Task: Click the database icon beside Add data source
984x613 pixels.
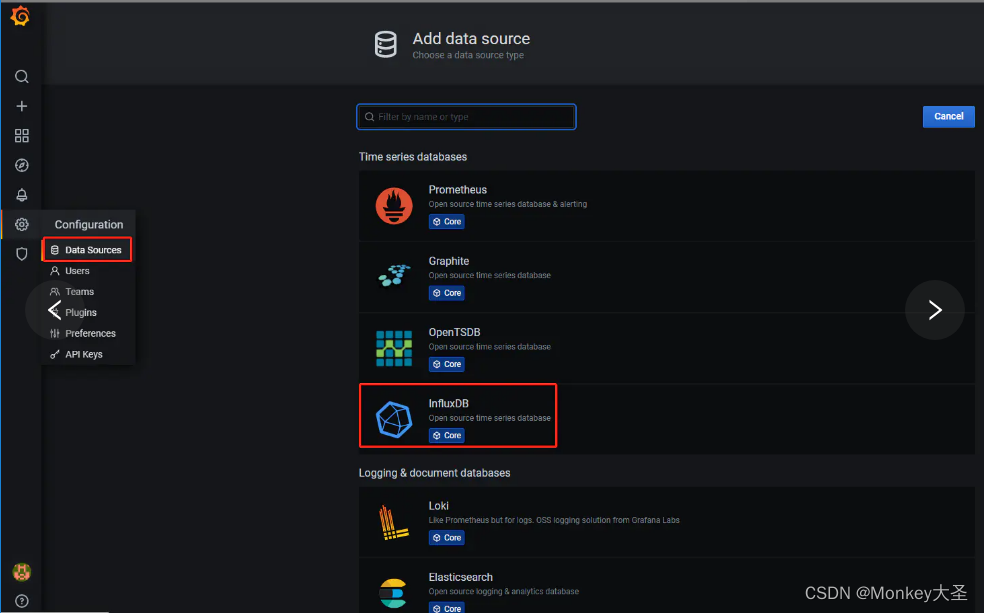Action: [x=385, y=45]
